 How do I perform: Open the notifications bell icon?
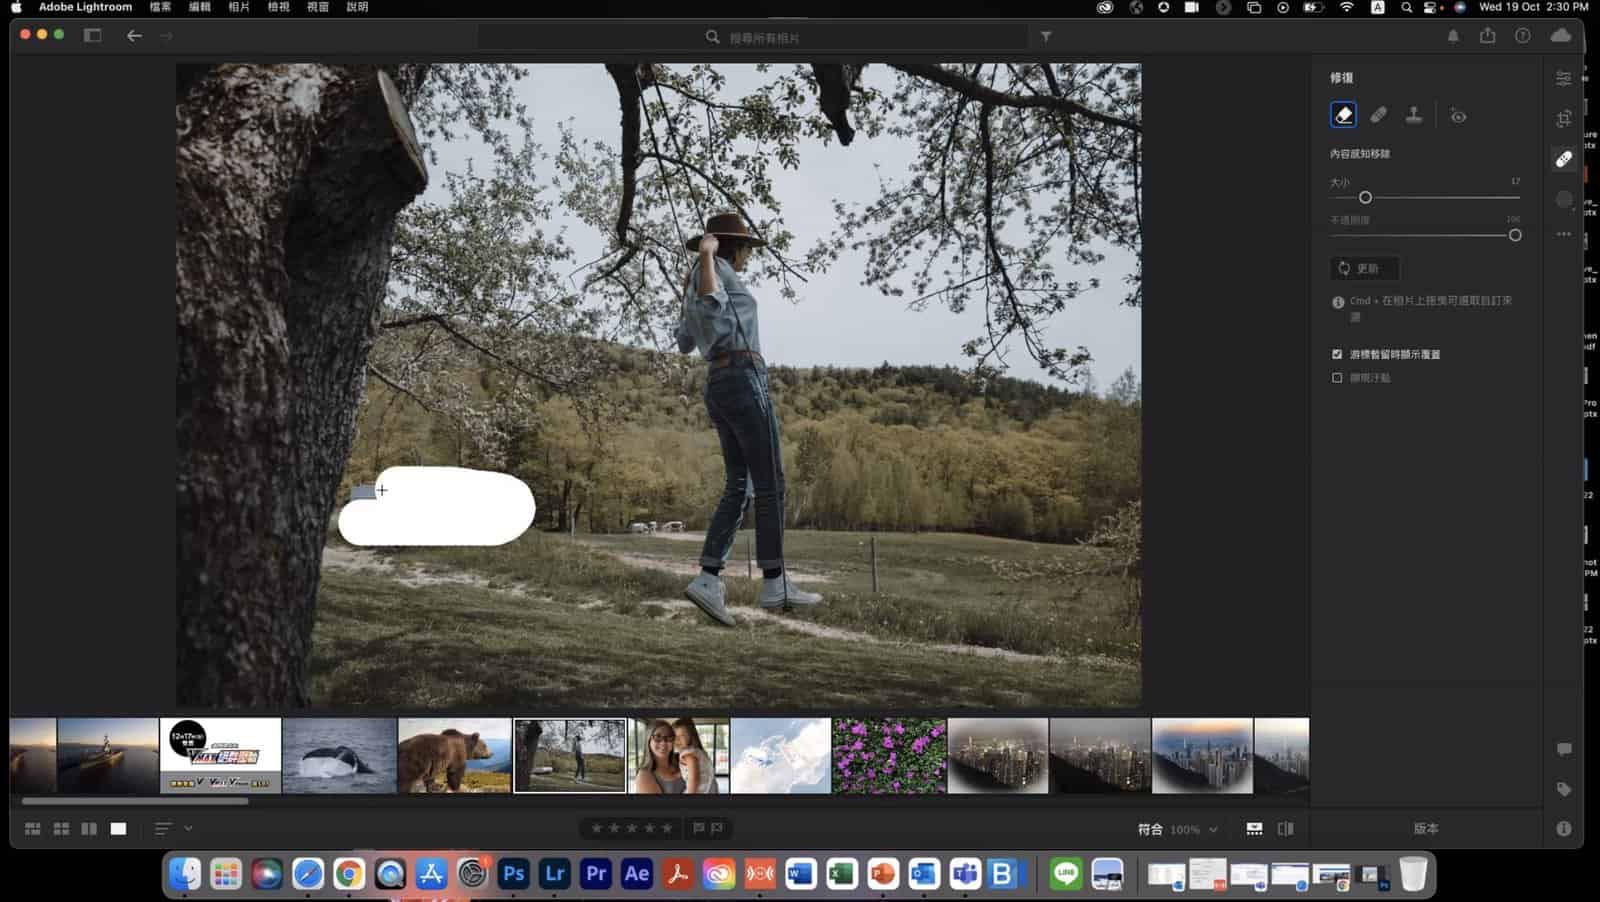[x=1453, y=36]
